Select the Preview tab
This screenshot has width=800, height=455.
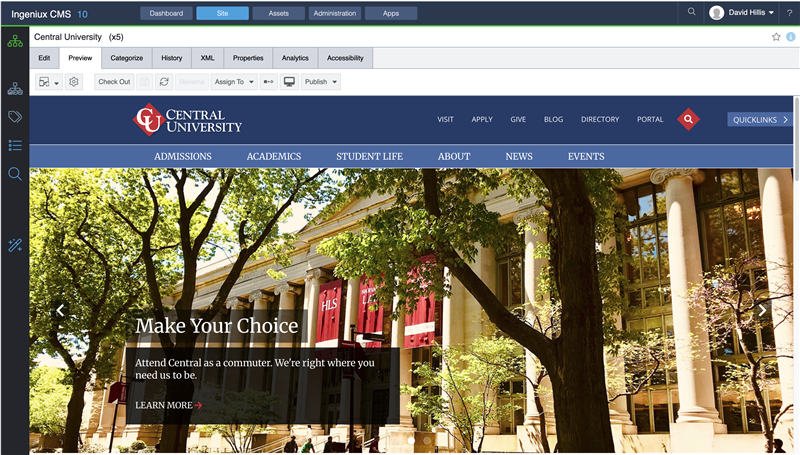point(81,58)
